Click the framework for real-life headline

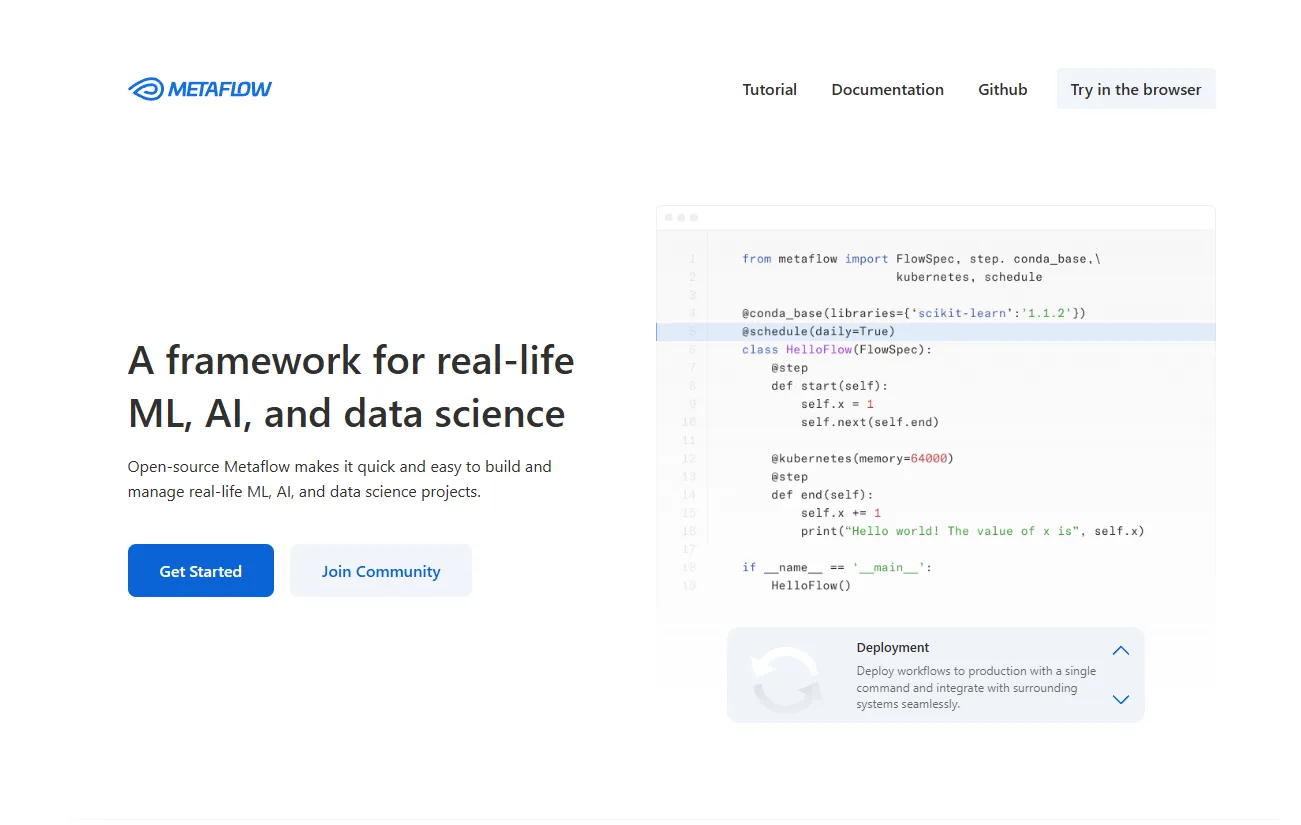click(x=351, y=386)
